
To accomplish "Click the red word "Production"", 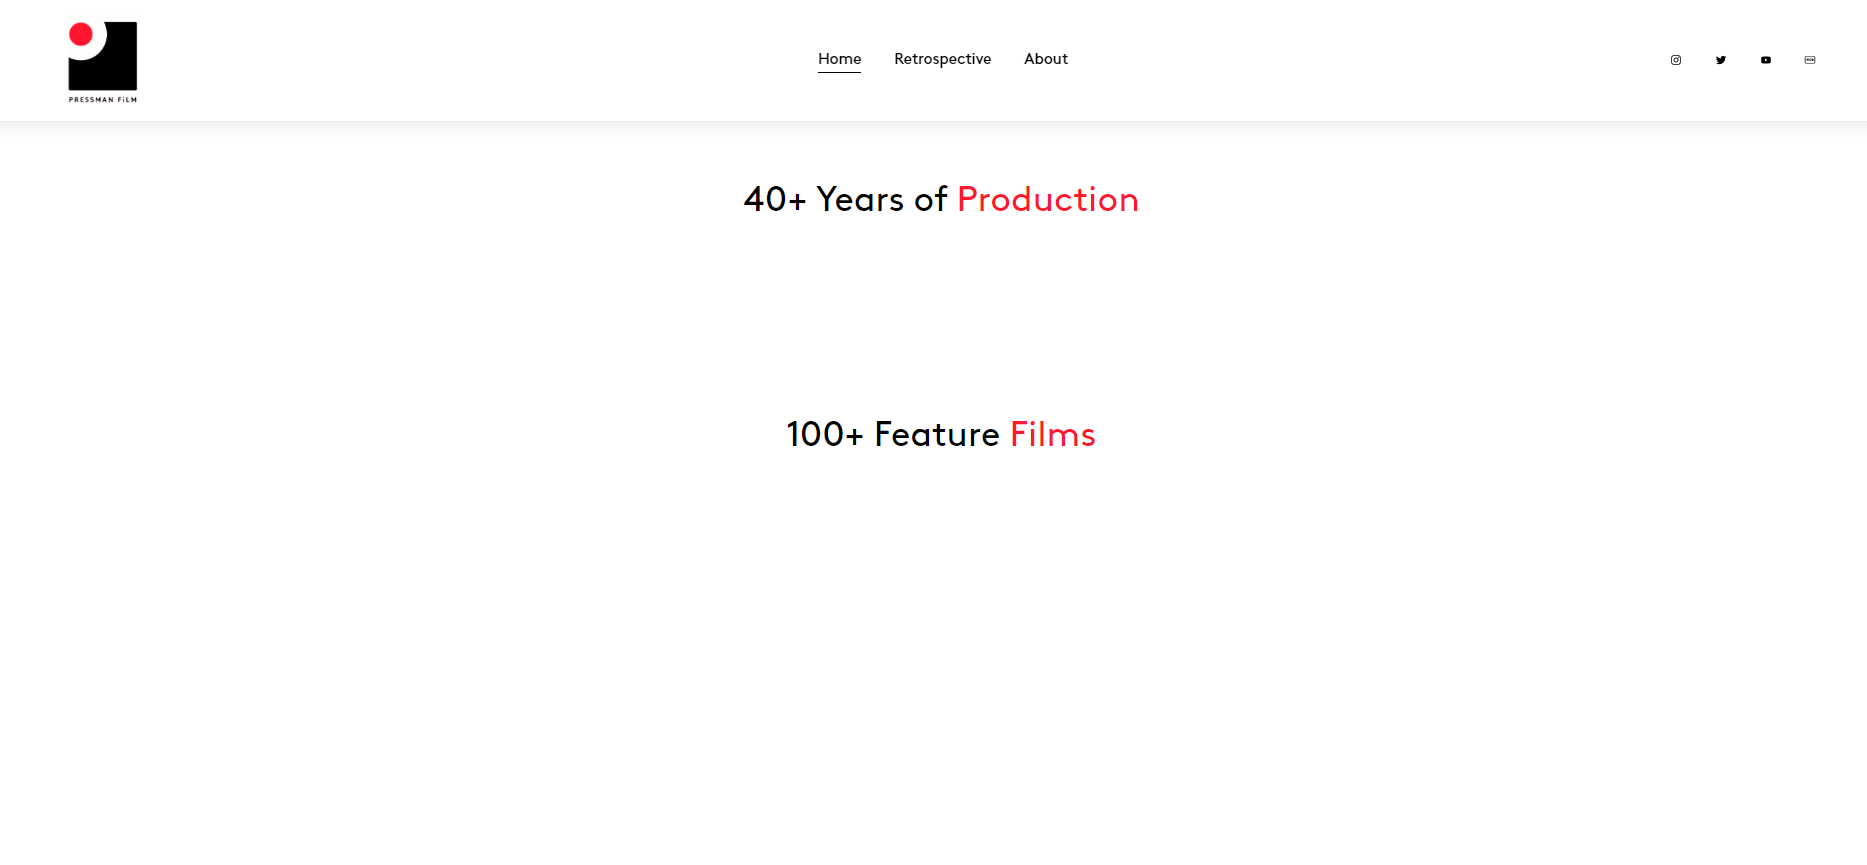I will coord(1047,200).
